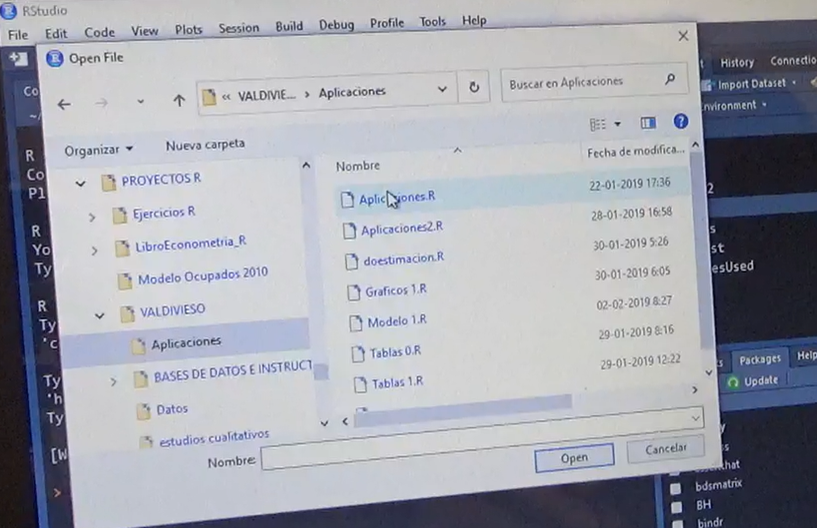
Task: Click the Open button
Action: (x=574, y=458)
